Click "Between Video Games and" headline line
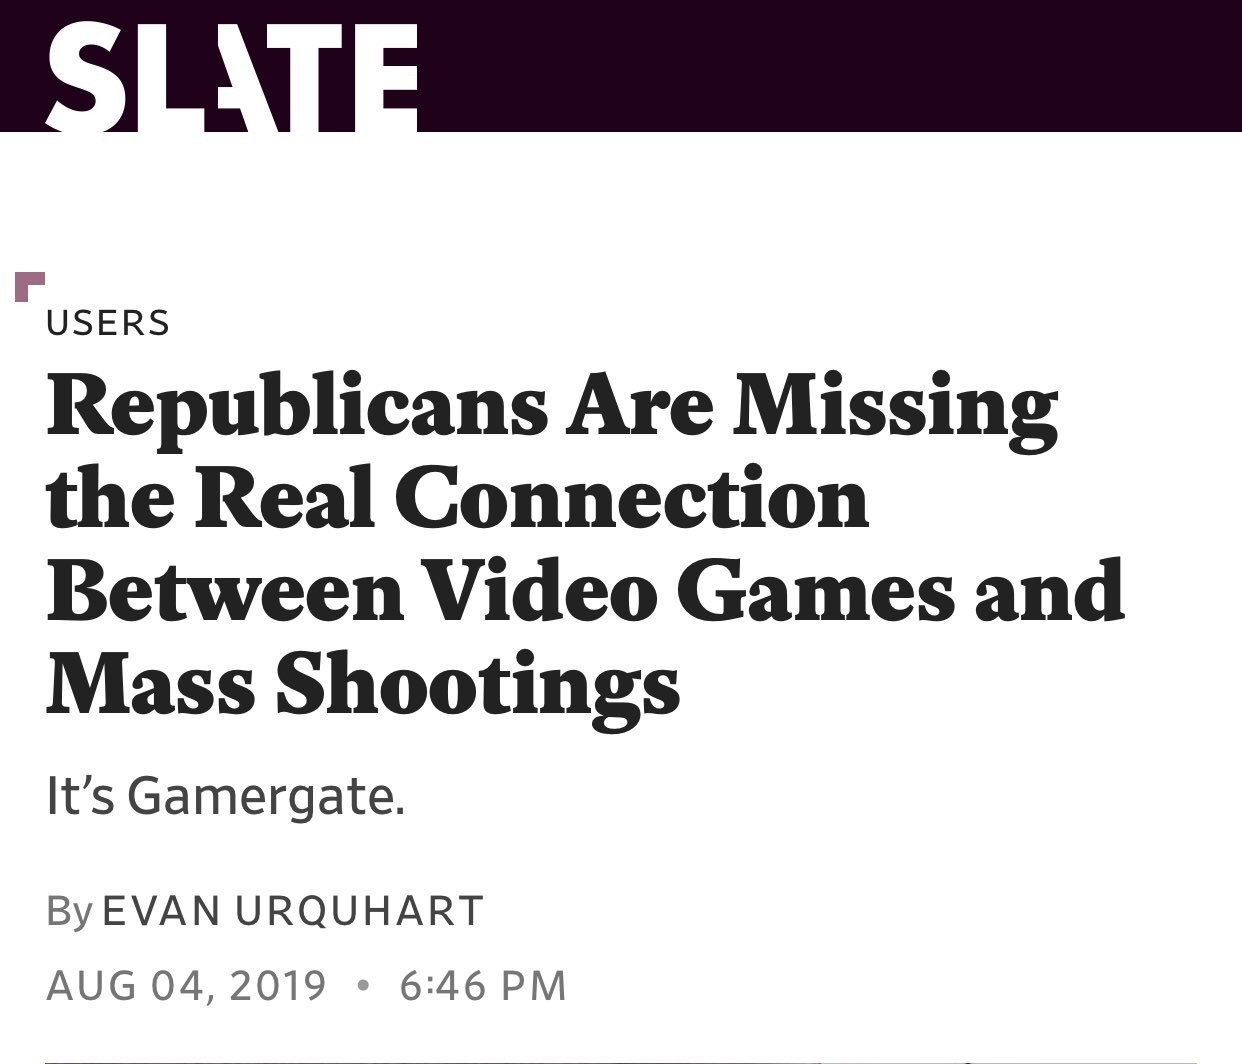 tap(585, 591)
